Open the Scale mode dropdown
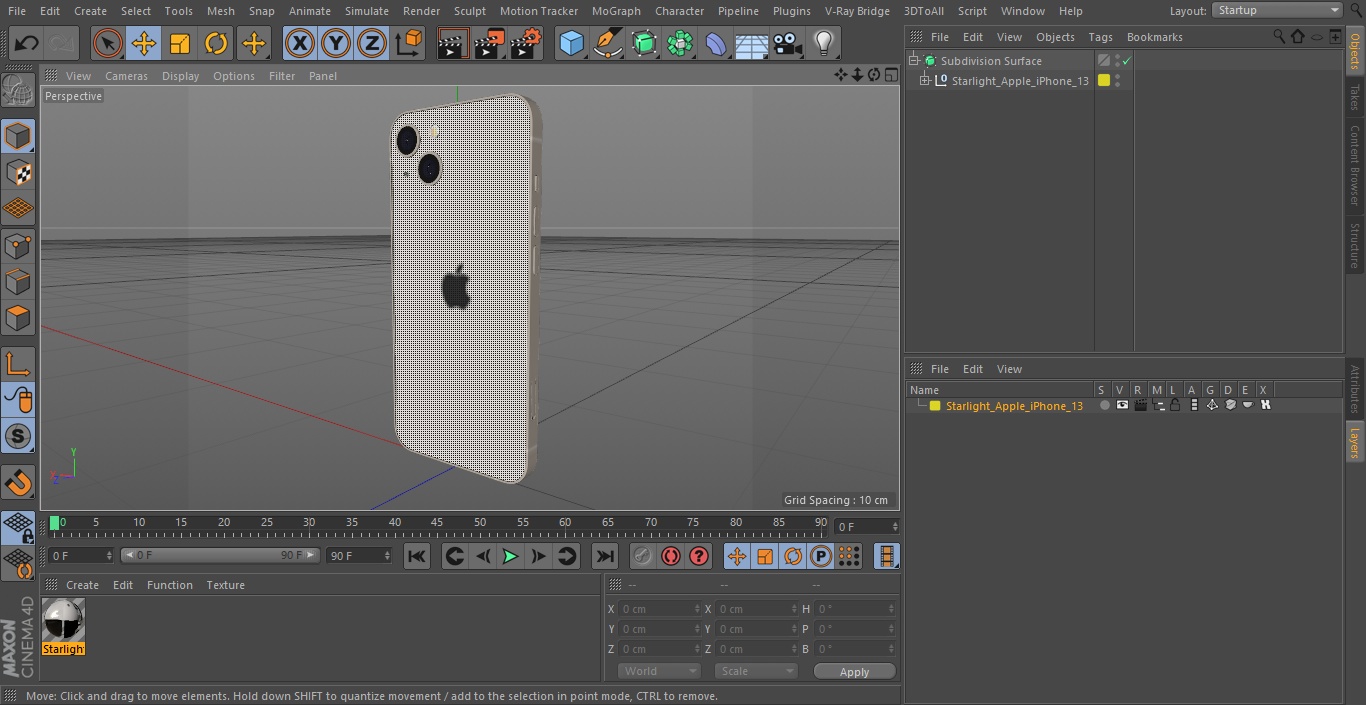This screenshot has width=1366, height=705. click(757, 671)
